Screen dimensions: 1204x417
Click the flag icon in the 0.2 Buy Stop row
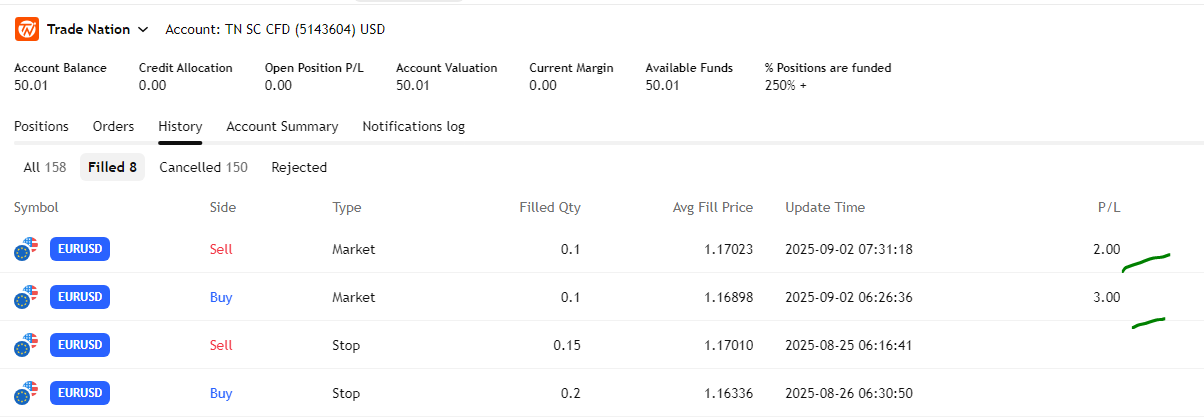pyautogui.click(x=26, y=393)
